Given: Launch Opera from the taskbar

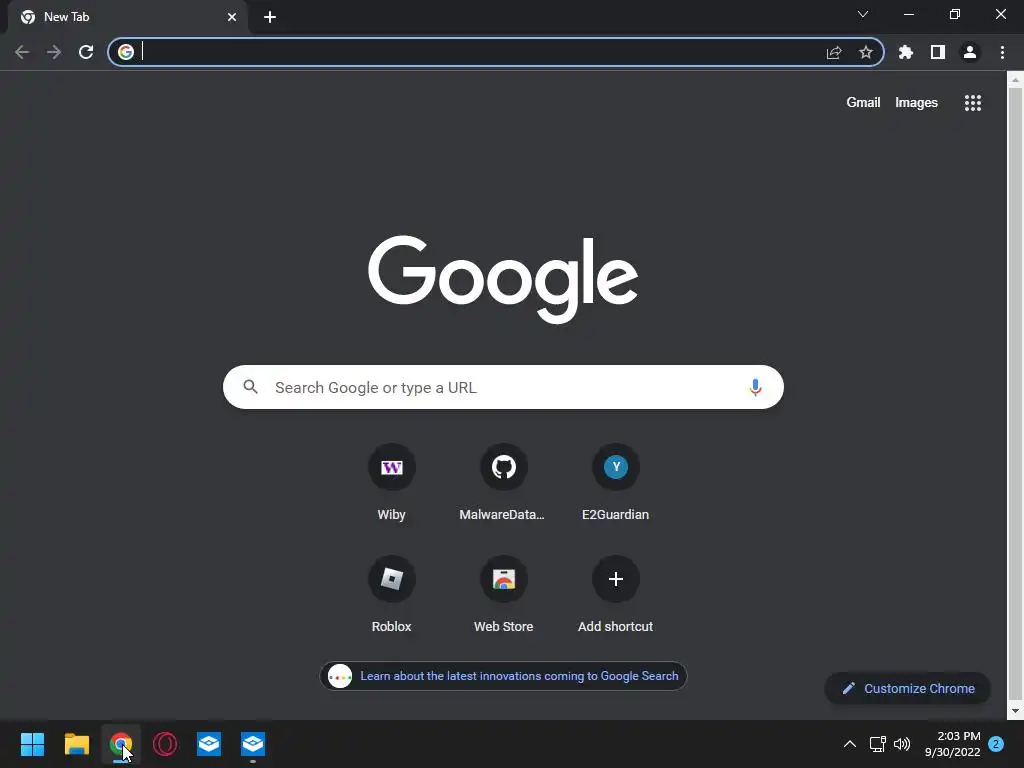Looking at the screenshot, I should [x=165, y=744].
